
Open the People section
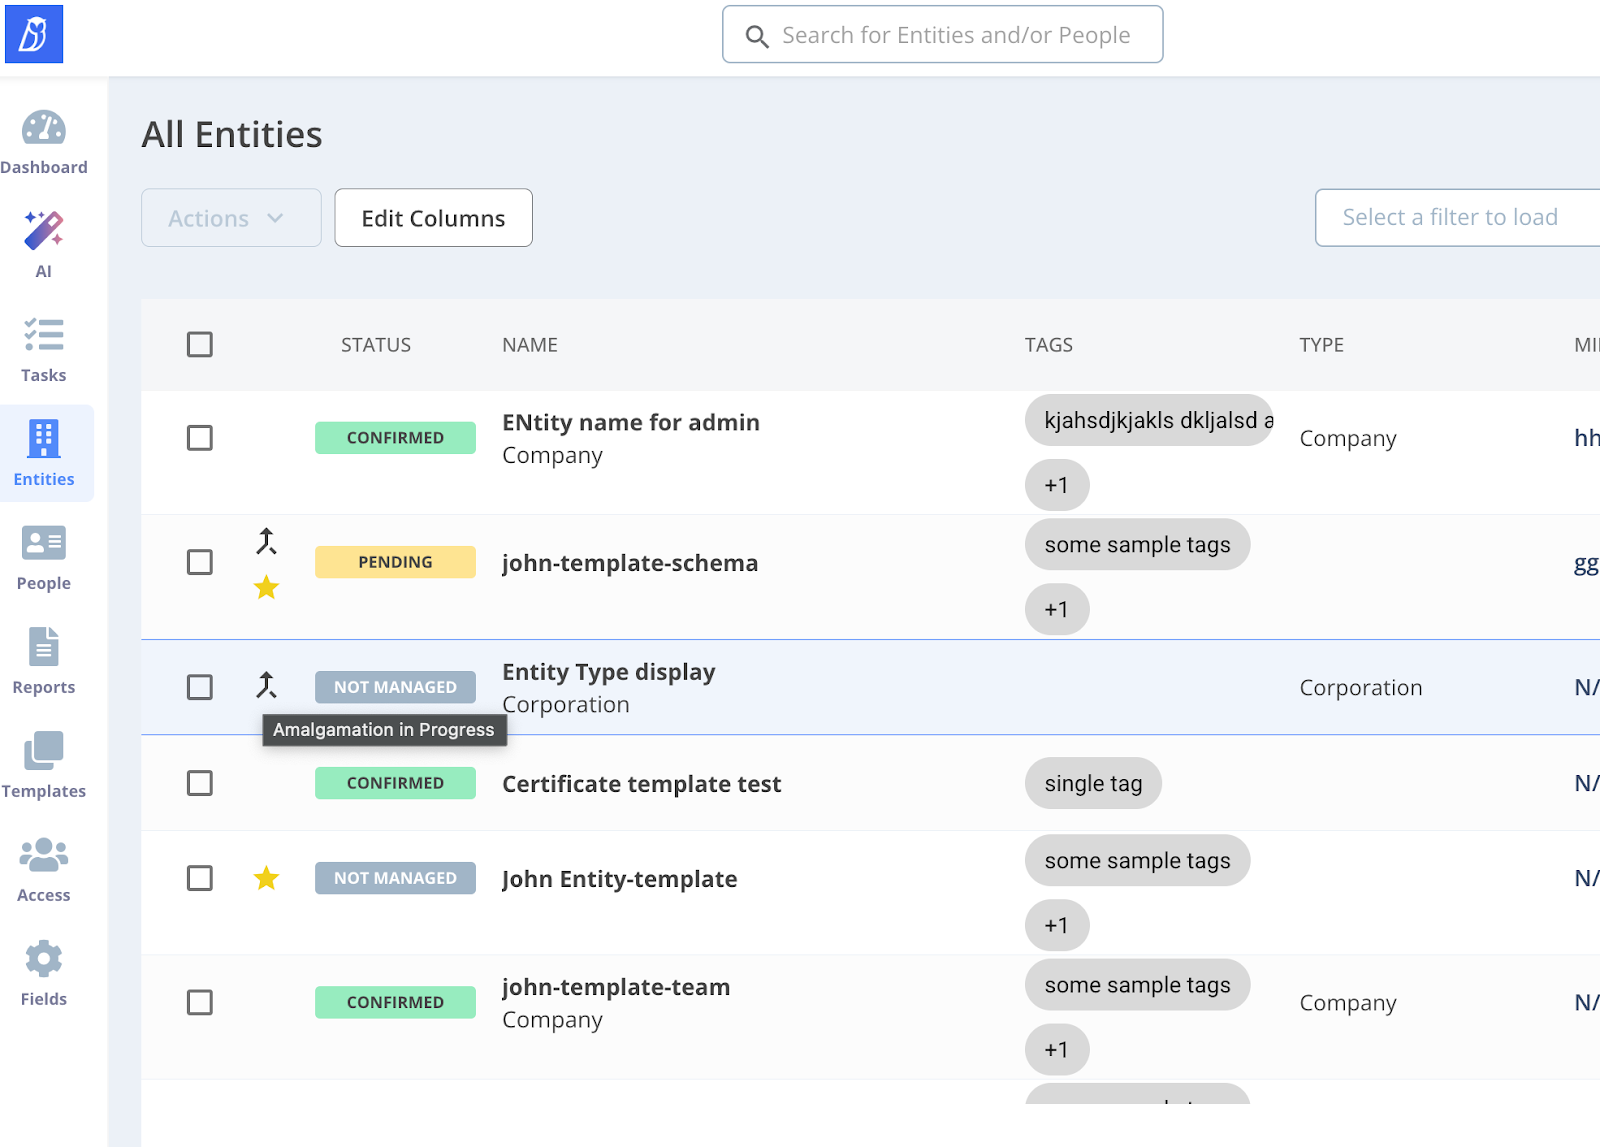tap(44, 557)
